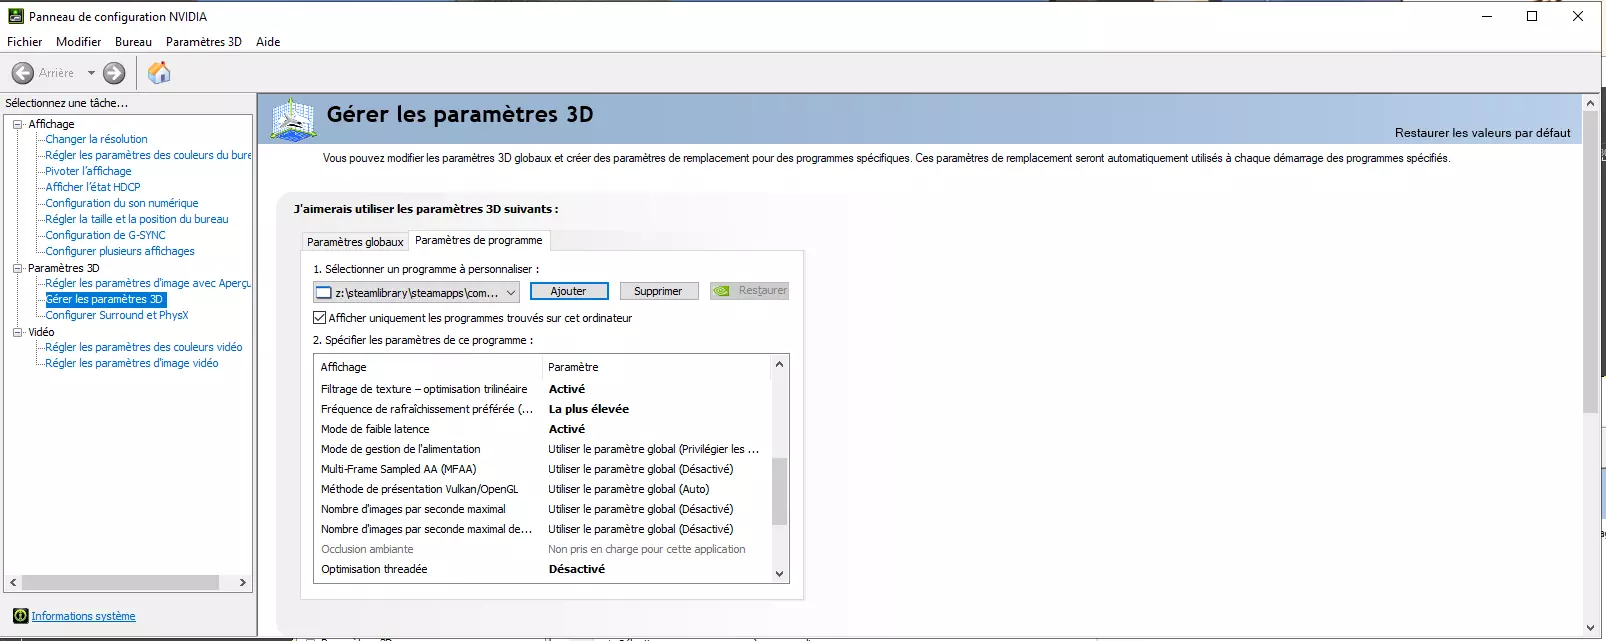Open Régler les paramètres d'image vidéo
Viewport: 1606px width, 641px height.
coord(132,363)
